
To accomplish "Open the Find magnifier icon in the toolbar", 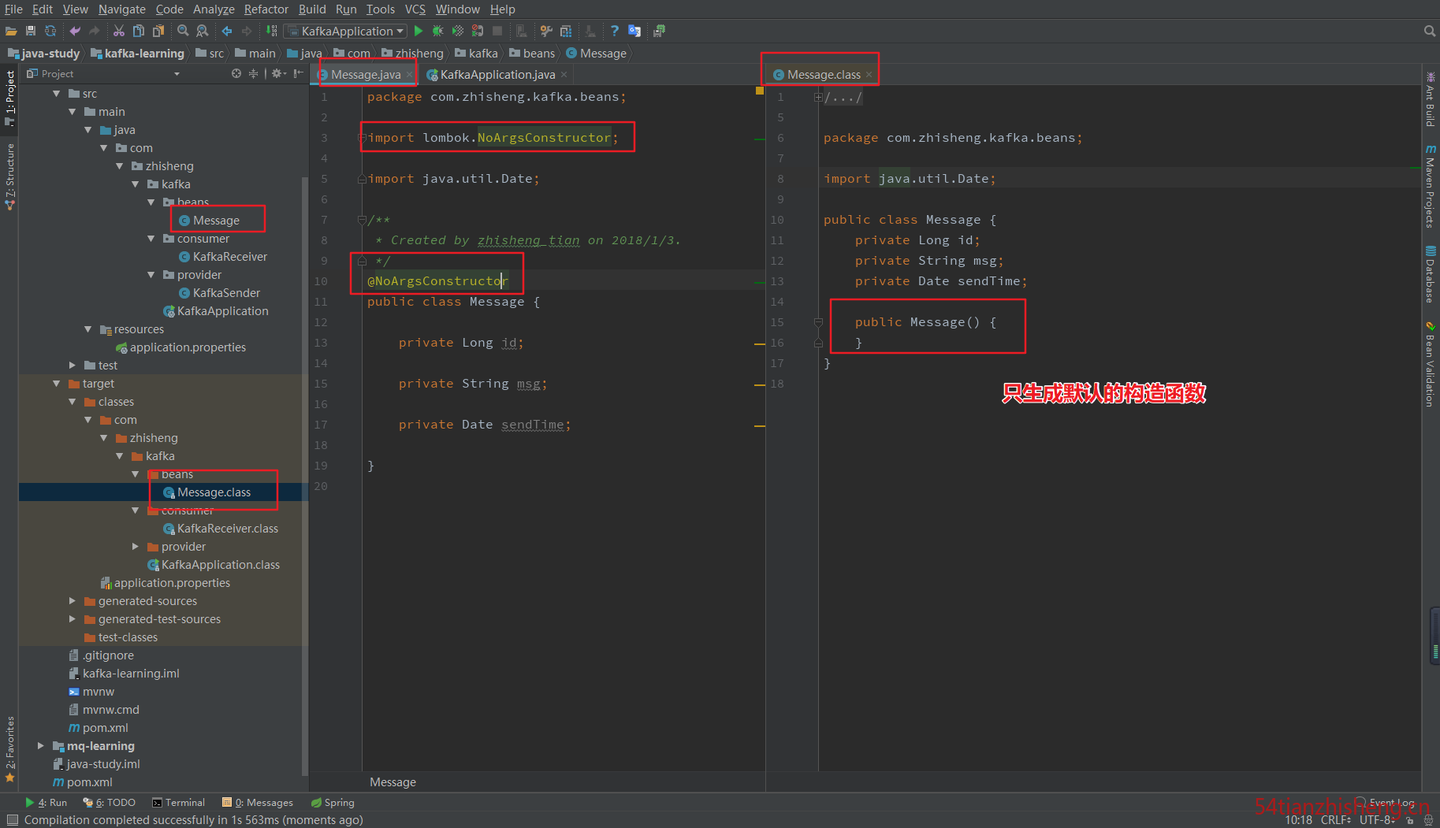I will click(183, 31).
